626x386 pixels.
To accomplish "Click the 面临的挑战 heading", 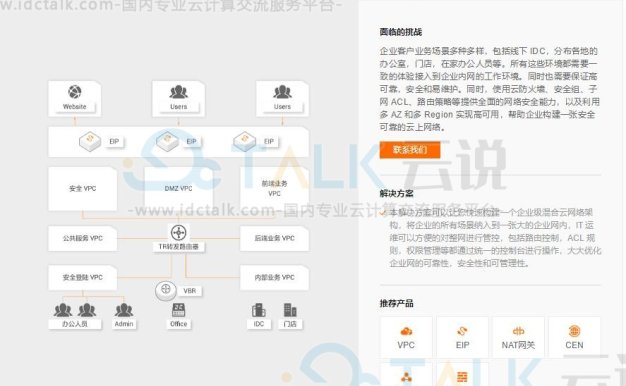I will tap(401, 32).
